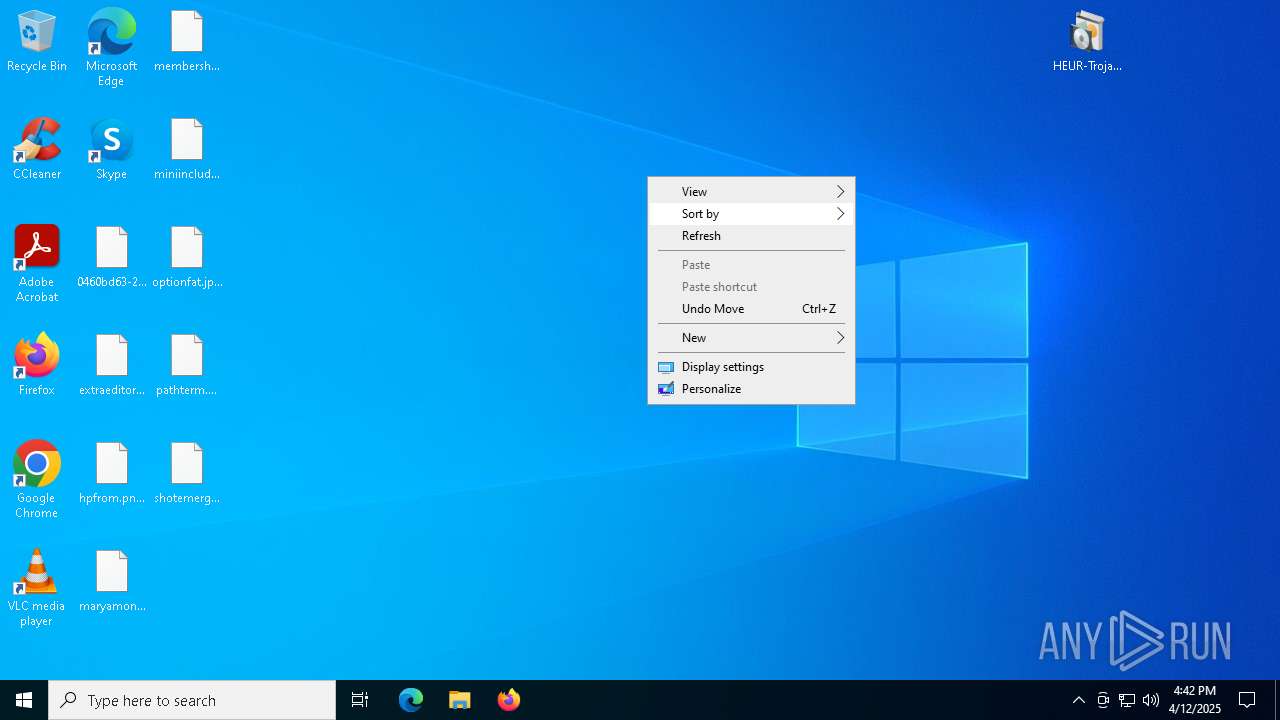Image resolution: width=1280 pixels, height=720 pixels.
Task: Select the miniinclud... file icon
Action: [187, 149]
